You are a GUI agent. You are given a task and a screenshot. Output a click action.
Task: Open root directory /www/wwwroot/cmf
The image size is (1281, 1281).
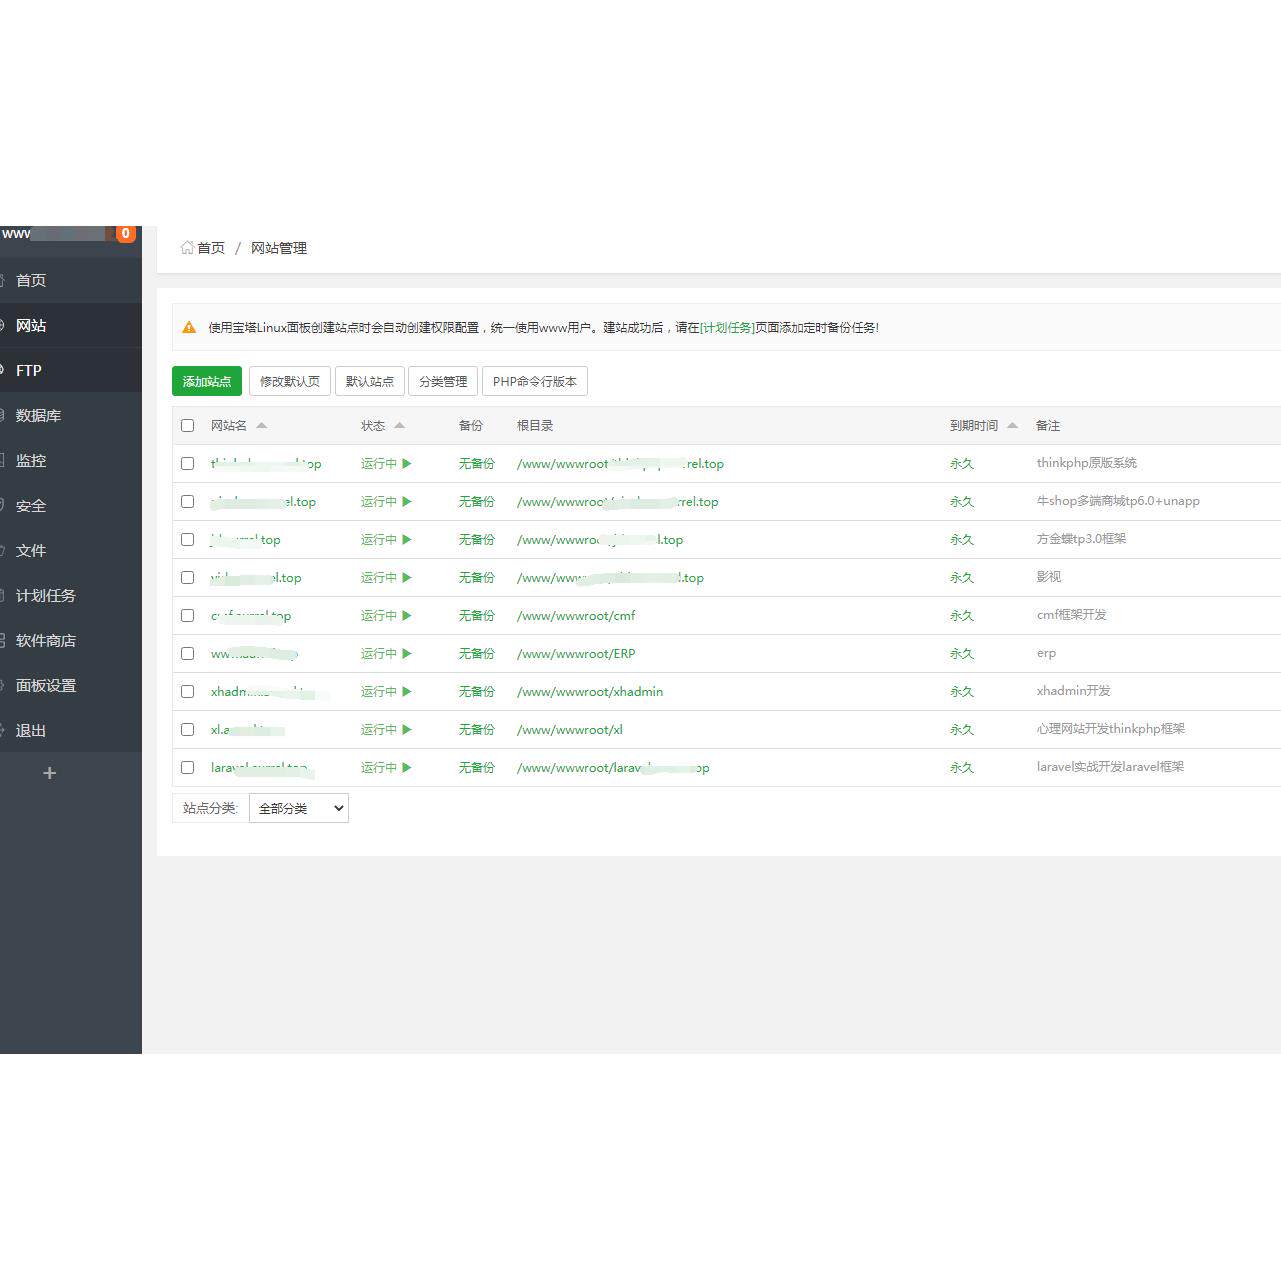click(x=576, y=616)
